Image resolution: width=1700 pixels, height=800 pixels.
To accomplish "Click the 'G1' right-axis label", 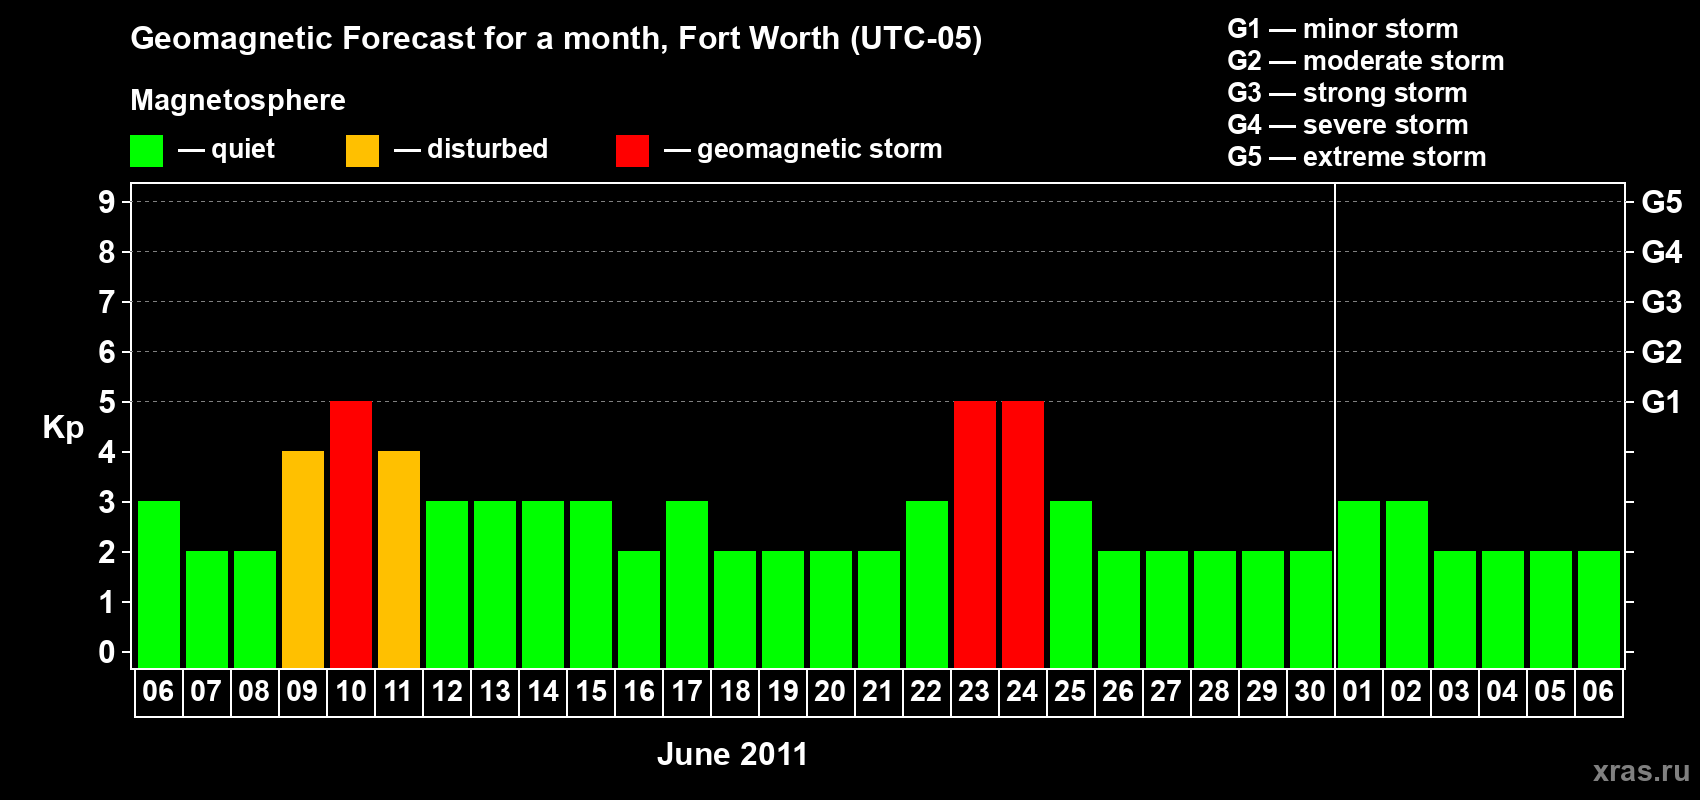I will 1662,402.
